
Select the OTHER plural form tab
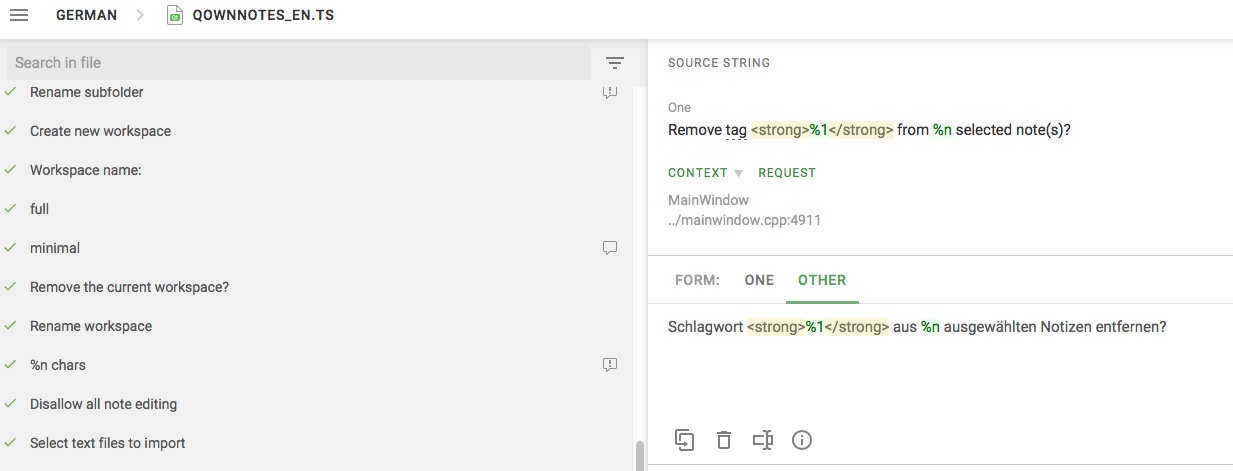[822, 280]
